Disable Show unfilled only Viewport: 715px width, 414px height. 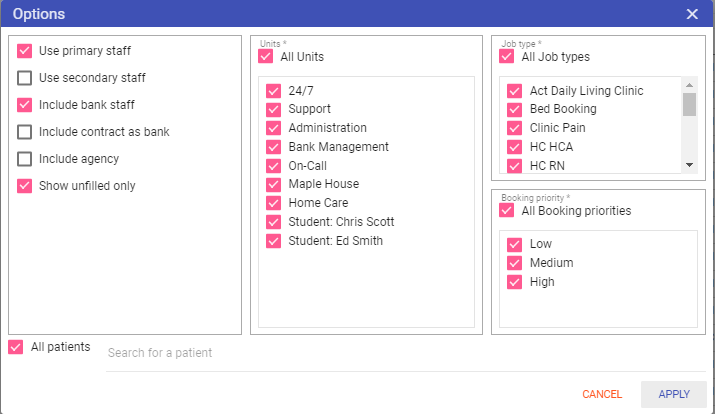(25, 186)
